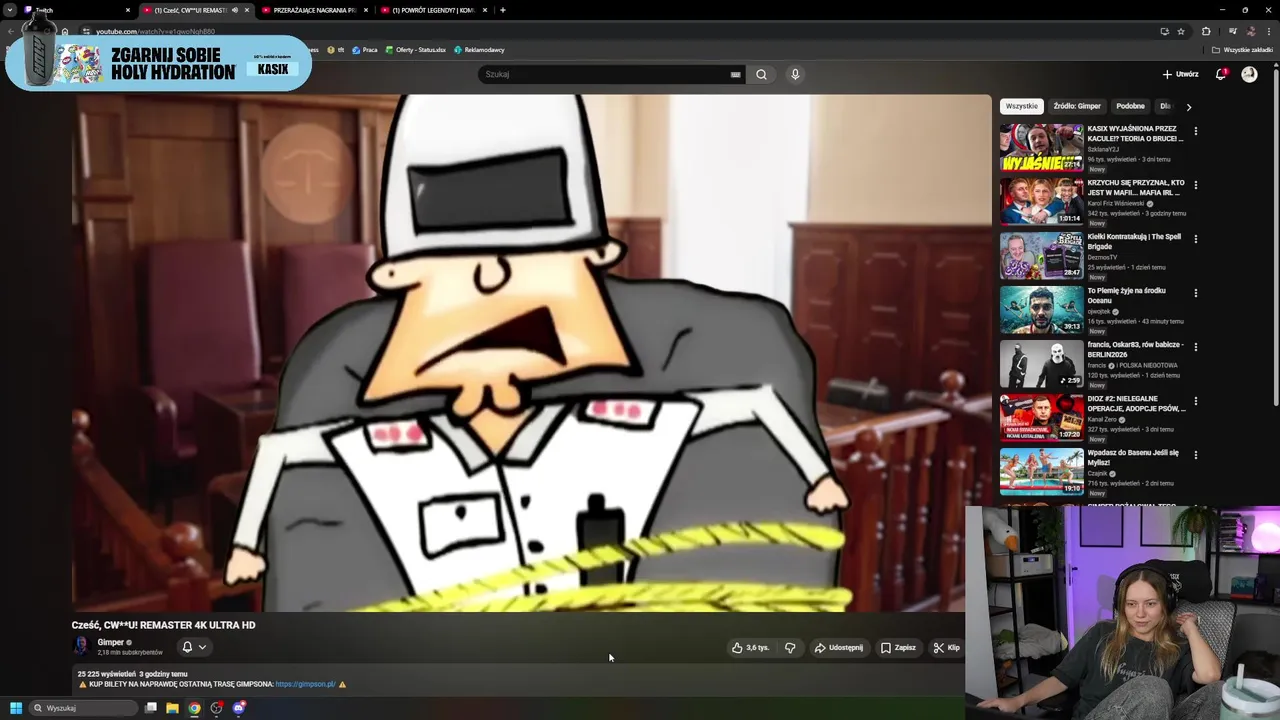This screenshot has height=720, width=1280.
Task: Expand the Chrome tab search chevron
Action: point(10,10)
